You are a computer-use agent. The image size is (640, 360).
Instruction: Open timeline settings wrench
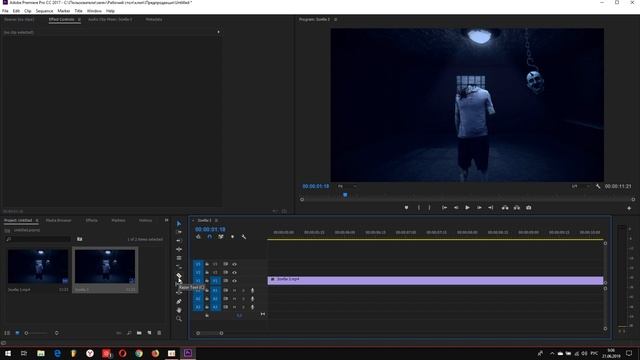(x=244, y=237)
